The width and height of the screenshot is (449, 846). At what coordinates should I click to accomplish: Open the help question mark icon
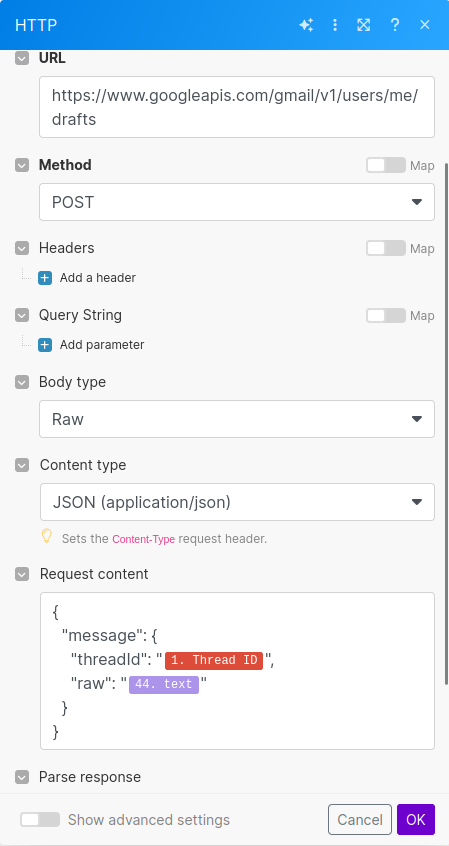[x=394, y=25]
